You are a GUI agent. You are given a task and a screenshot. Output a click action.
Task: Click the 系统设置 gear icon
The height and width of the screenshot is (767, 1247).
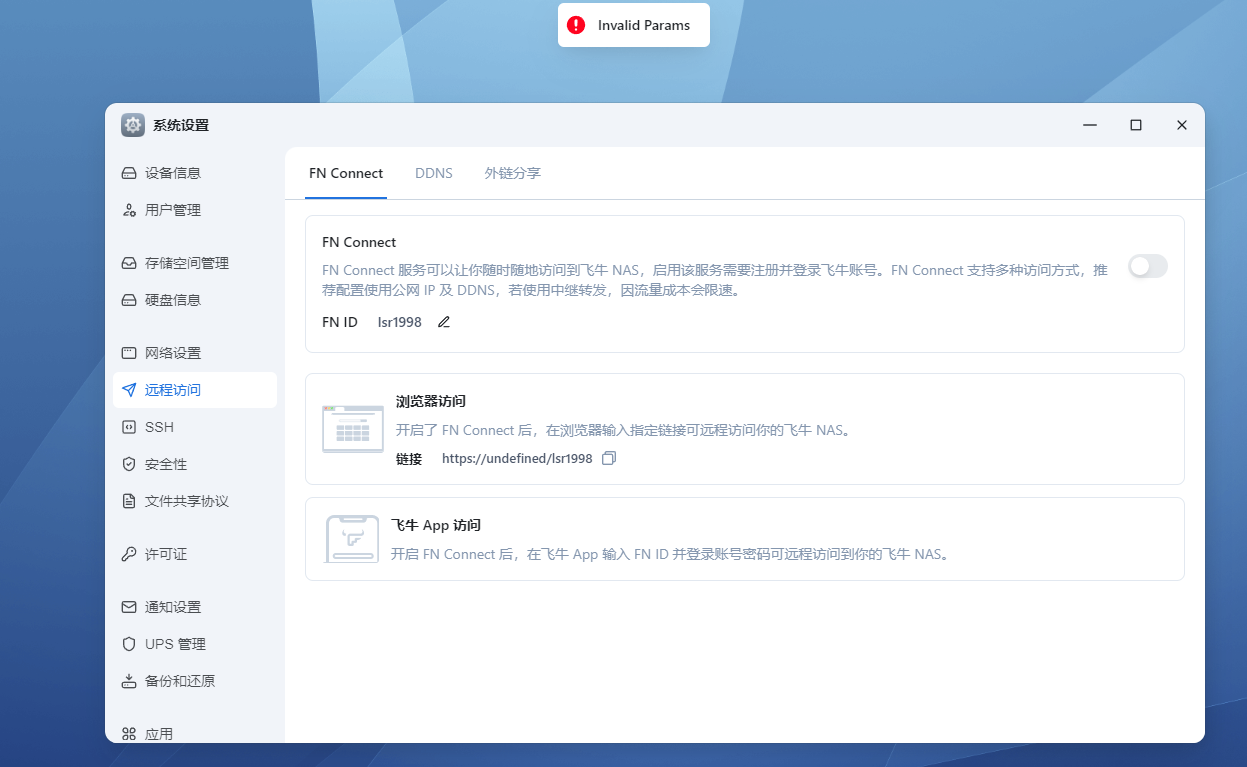point(133,125)
